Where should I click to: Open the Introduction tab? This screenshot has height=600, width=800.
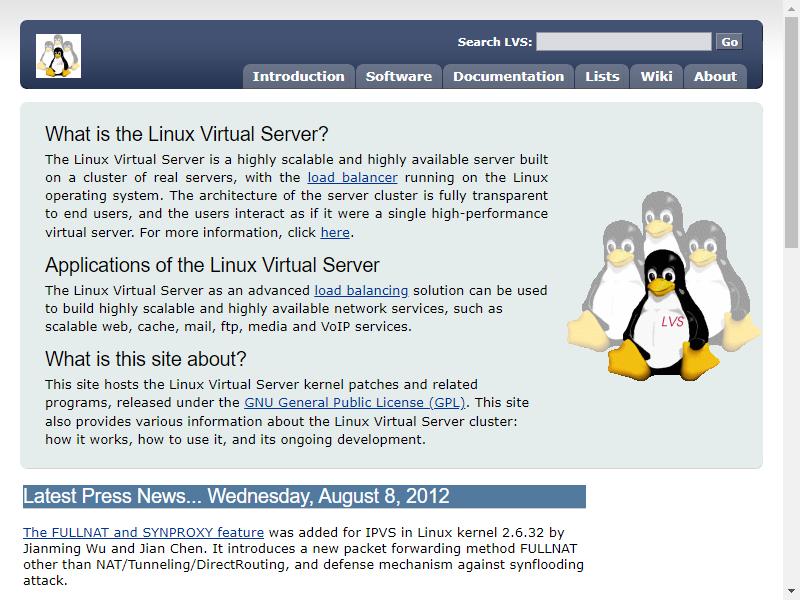[x=298, y=77]
